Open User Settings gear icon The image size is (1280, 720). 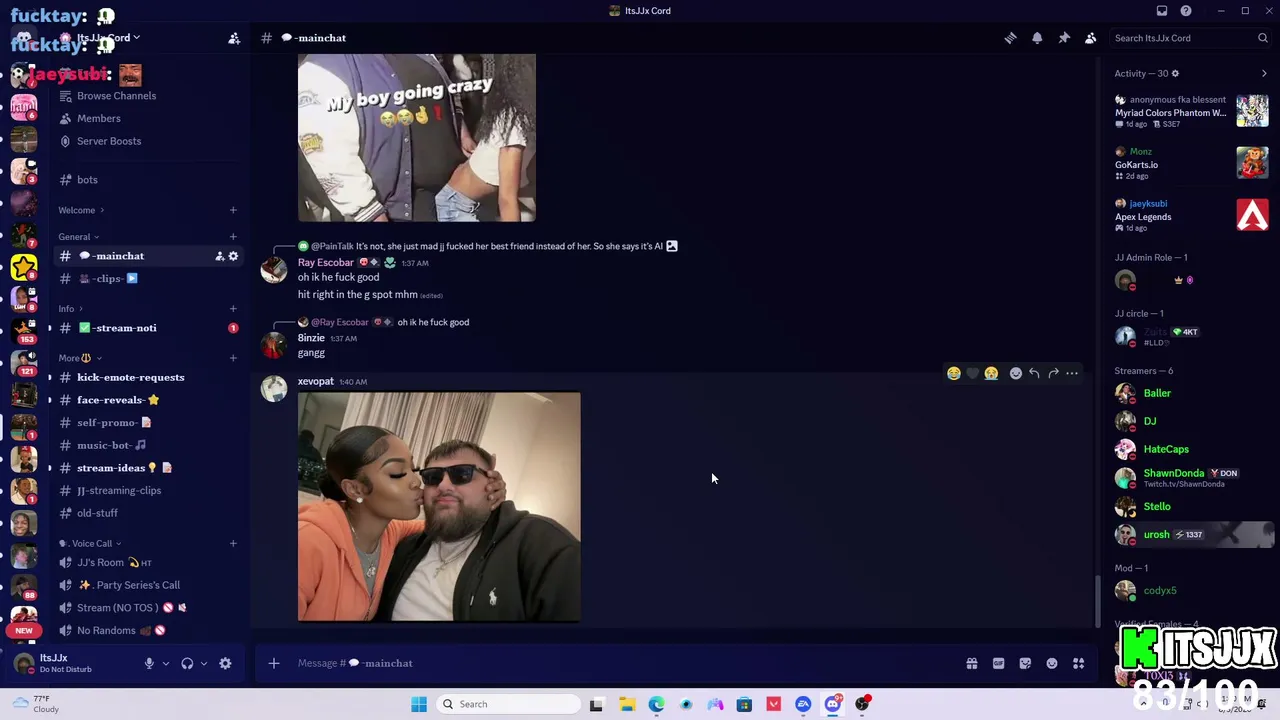coord(225,663)
